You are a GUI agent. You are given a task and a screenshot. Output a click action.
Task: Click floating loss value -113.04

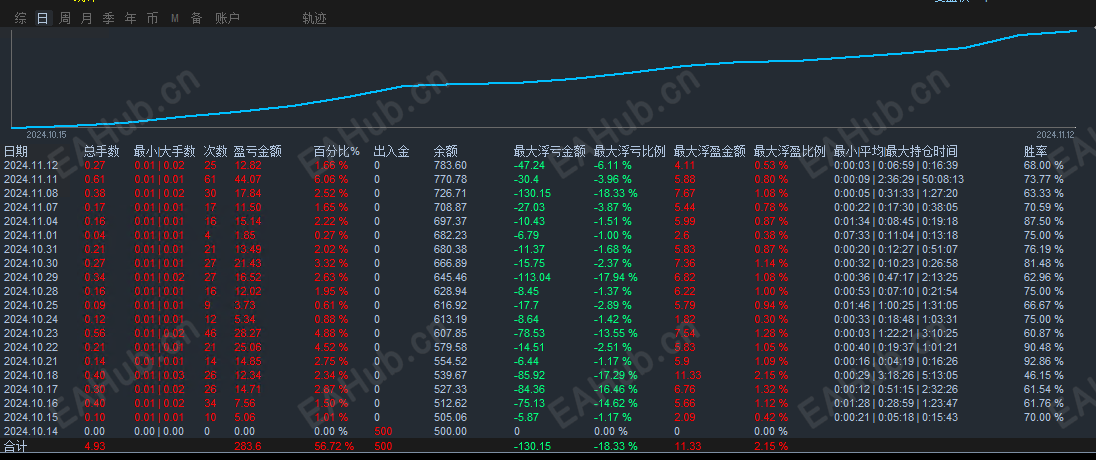tap(532, 278)
